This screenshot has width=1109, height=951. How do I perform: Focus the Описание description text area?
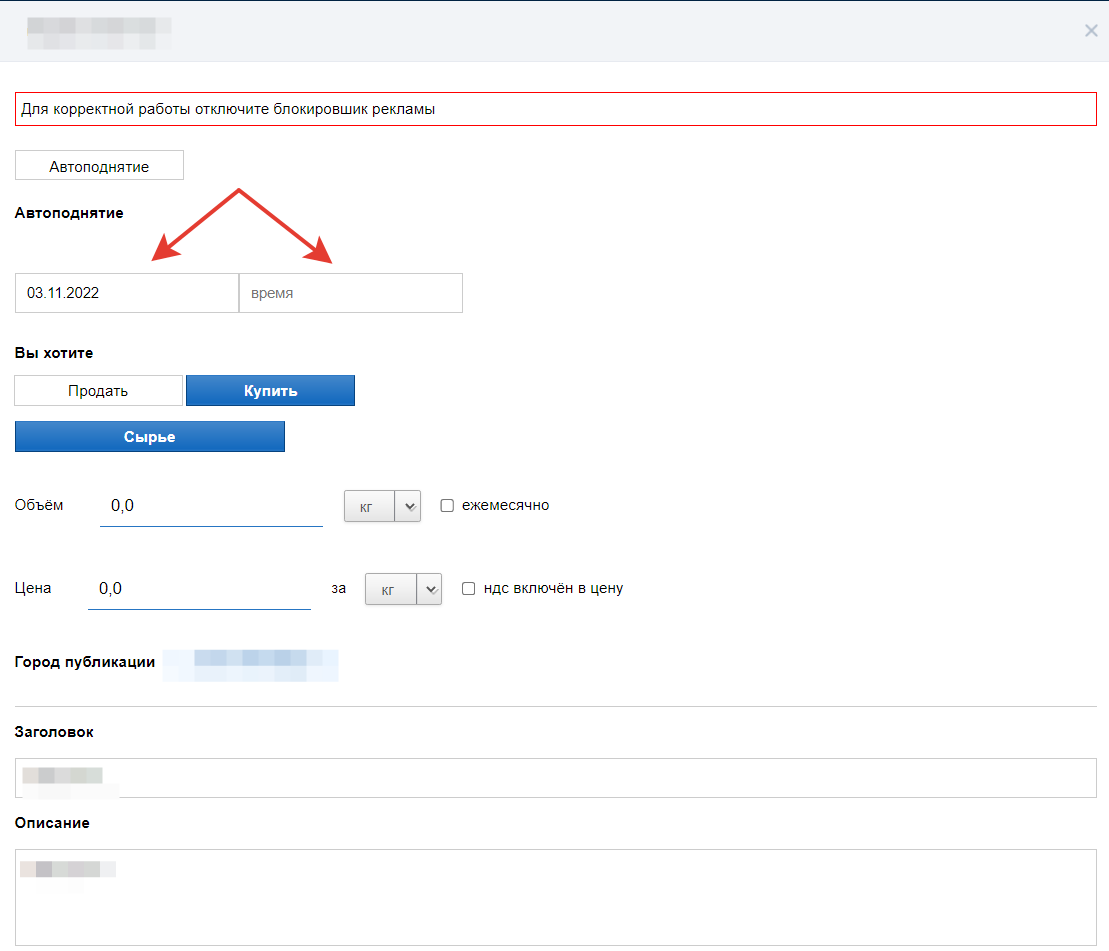pos(555,897)
